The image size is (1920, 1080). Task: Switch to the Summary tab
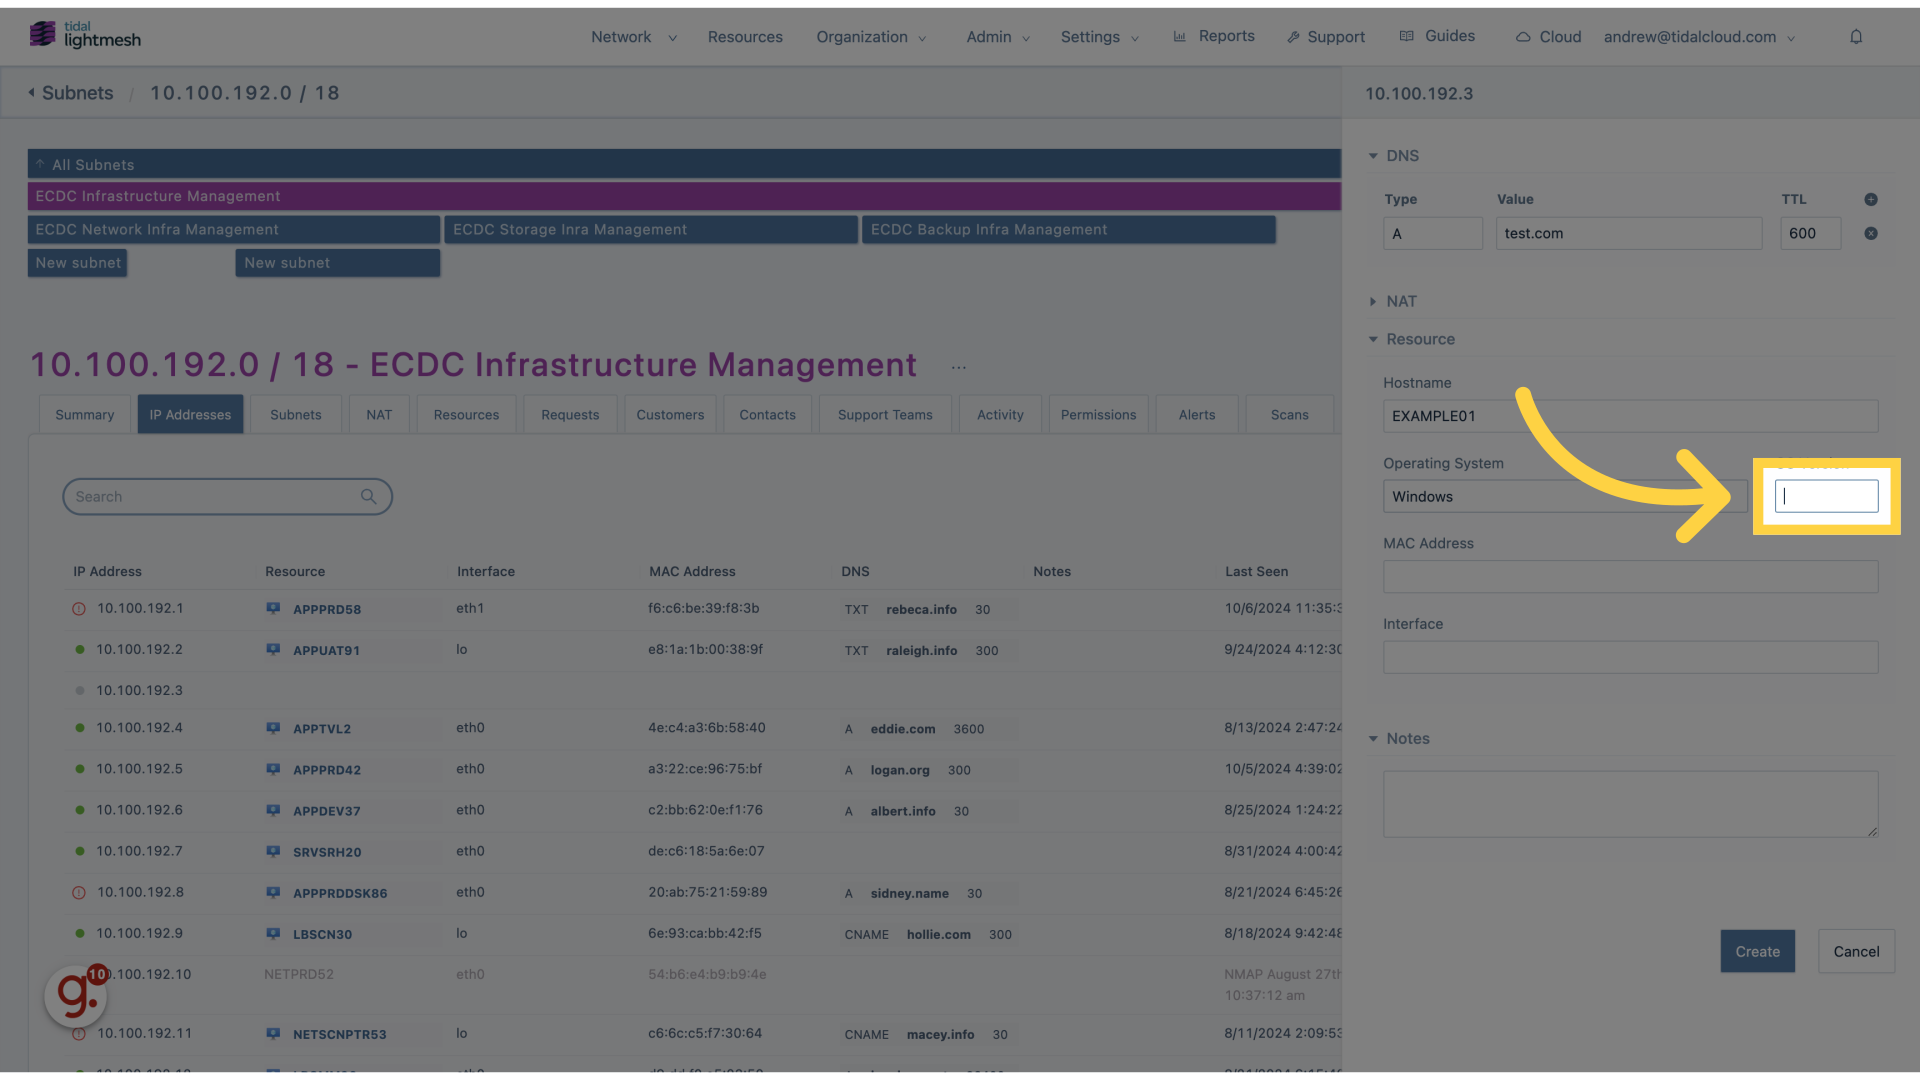click(85, 415)
